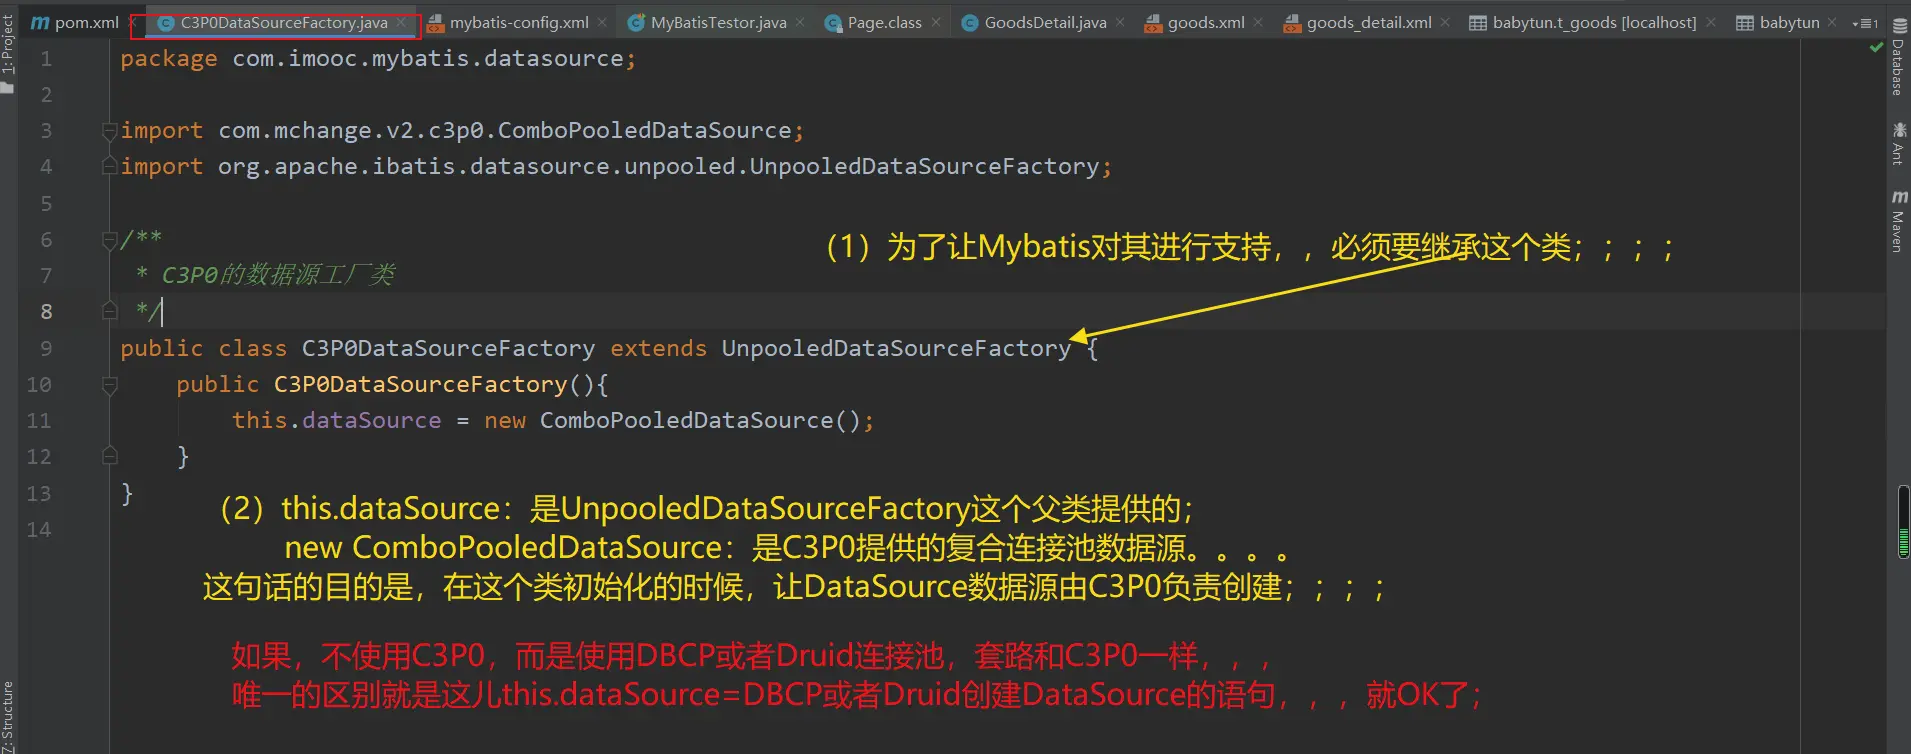This screenshot has width=1911, height=754.
Task: Open the goods_detail.xml tab
Action: click(1368, 22)
